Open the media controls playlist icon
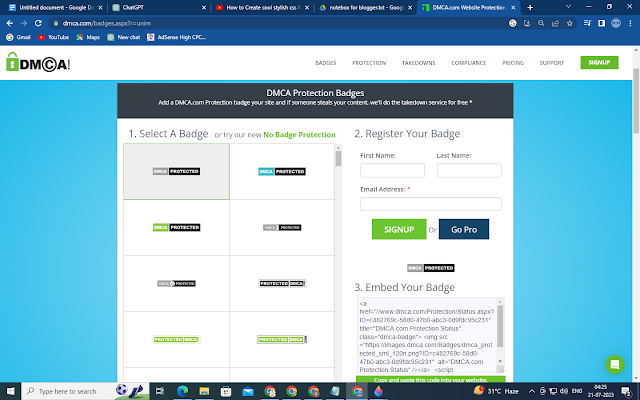The image size is (640, 400). click(x=587, y=23)
